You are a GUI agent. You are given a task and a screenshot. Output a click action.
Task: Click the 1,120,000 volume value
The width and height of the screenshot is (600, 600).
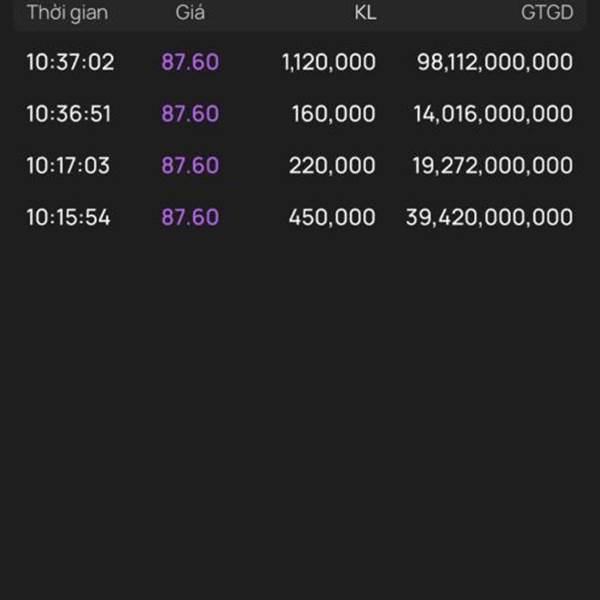click(329, 62)
